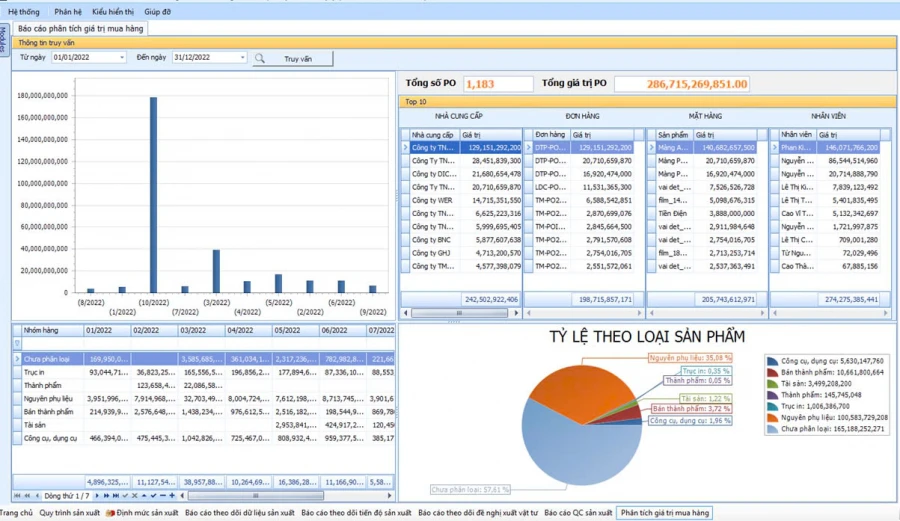Click the cancel edit X navigator icon

[134, 496]
